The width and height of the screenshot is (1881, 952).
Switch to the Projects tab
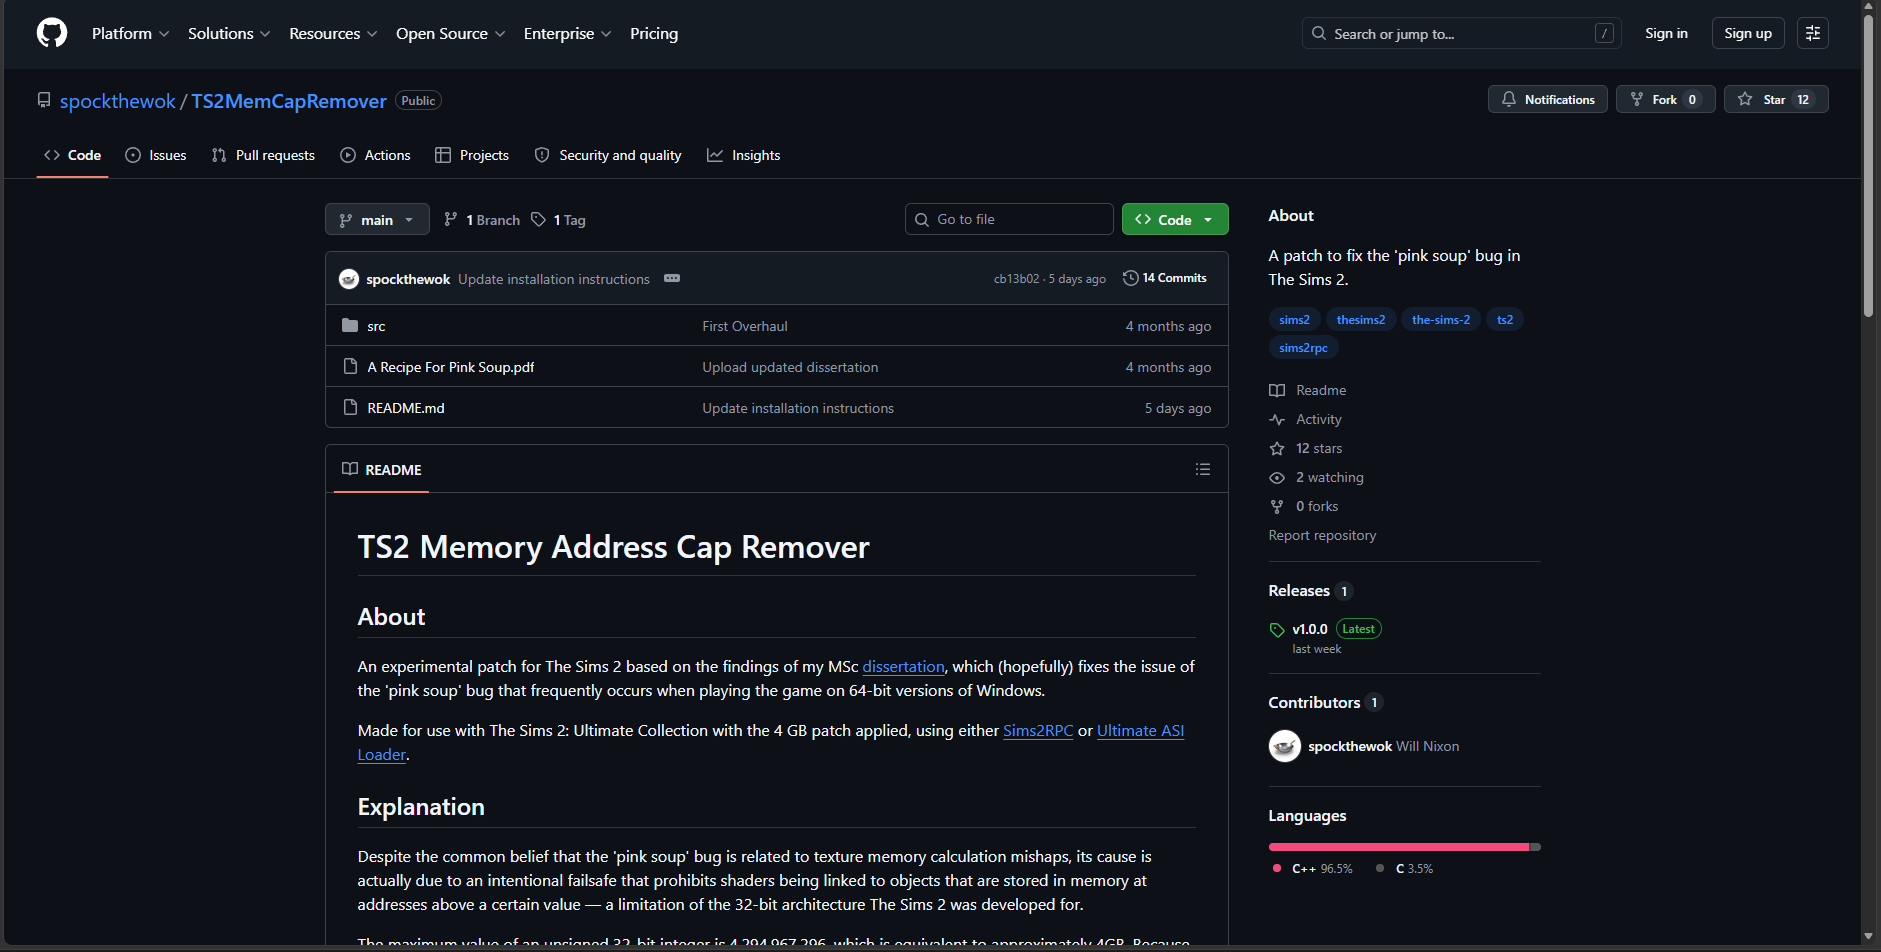[472, 155]
